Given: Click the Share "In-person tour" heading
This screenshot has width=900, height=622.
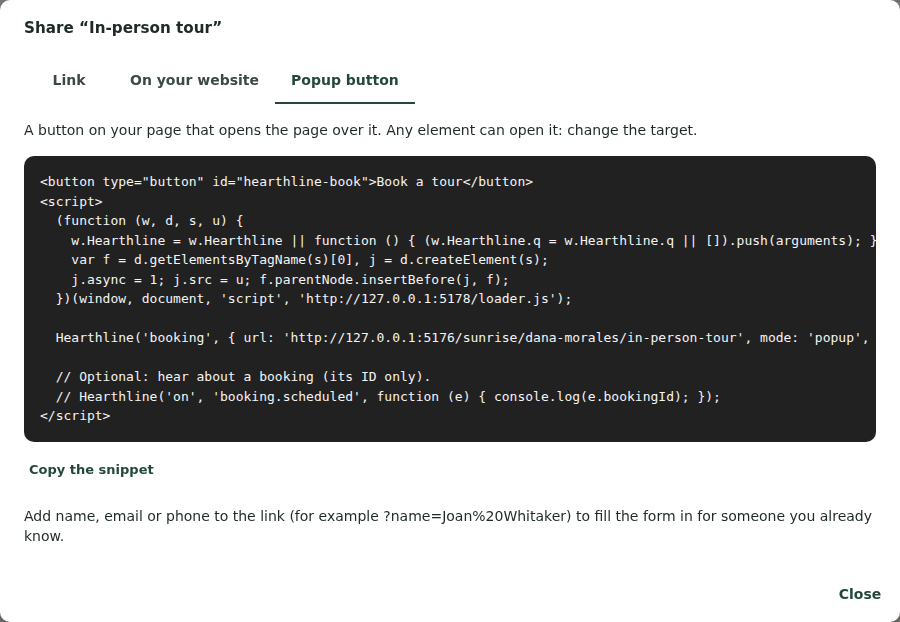Looking at the screenshot, I should 123,28.
